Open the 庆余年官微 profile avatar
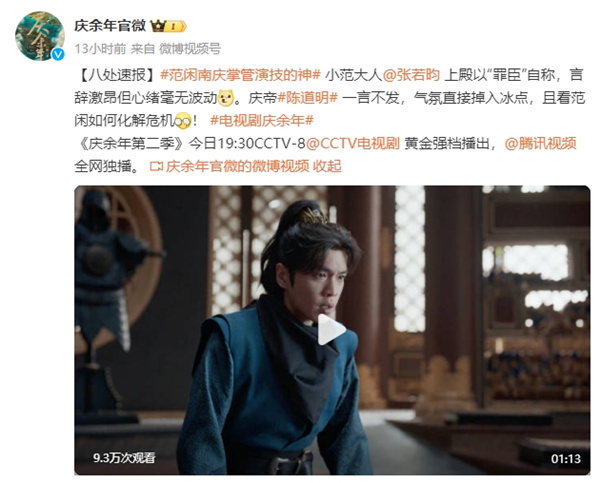 39,36
